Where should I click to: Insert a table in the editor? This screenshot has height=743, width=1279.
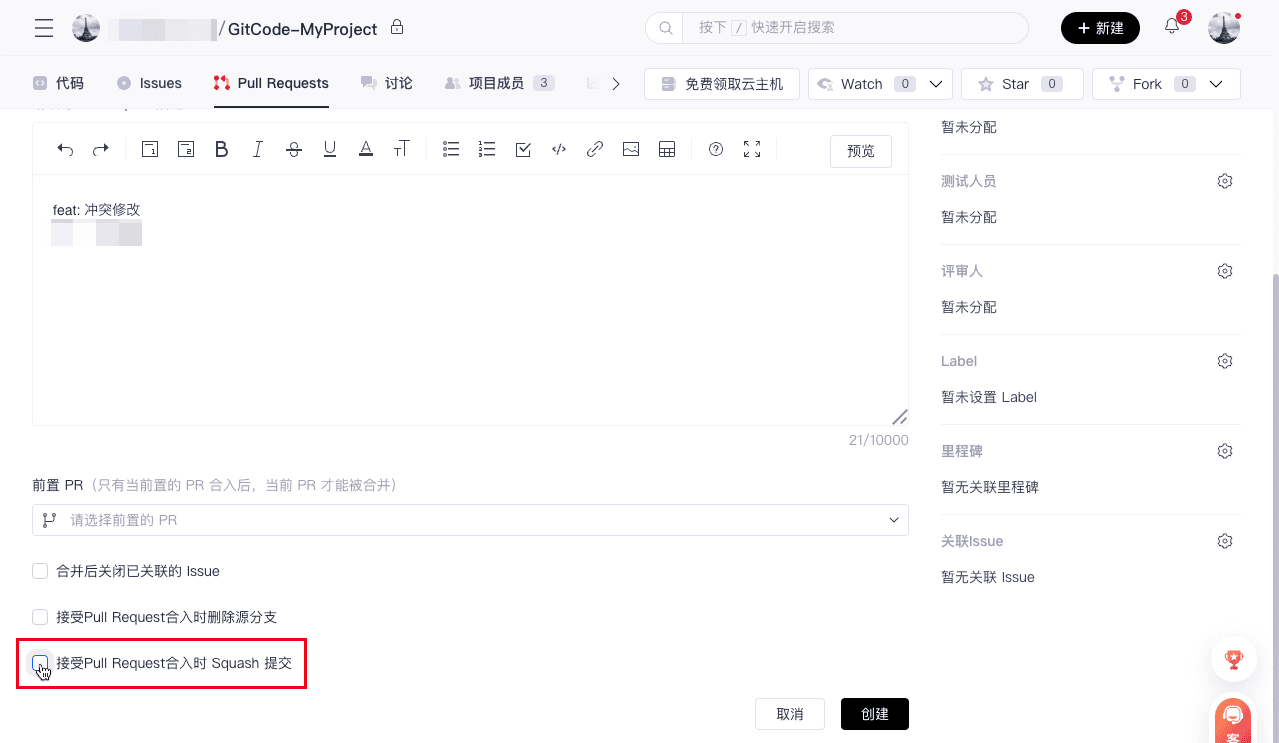[x=667, y=150]
